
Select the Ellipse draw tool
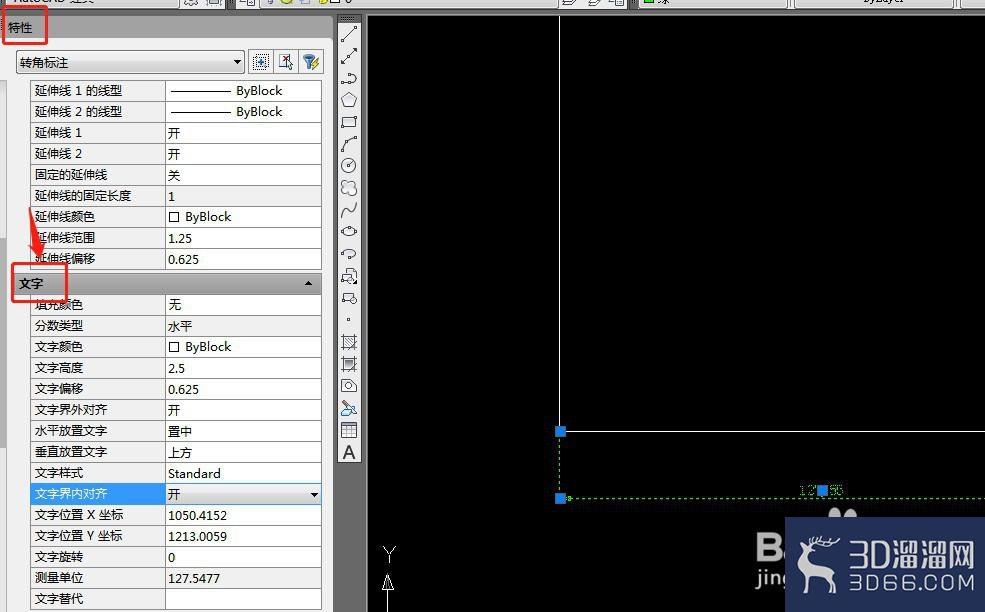click(x=349, y=231)
